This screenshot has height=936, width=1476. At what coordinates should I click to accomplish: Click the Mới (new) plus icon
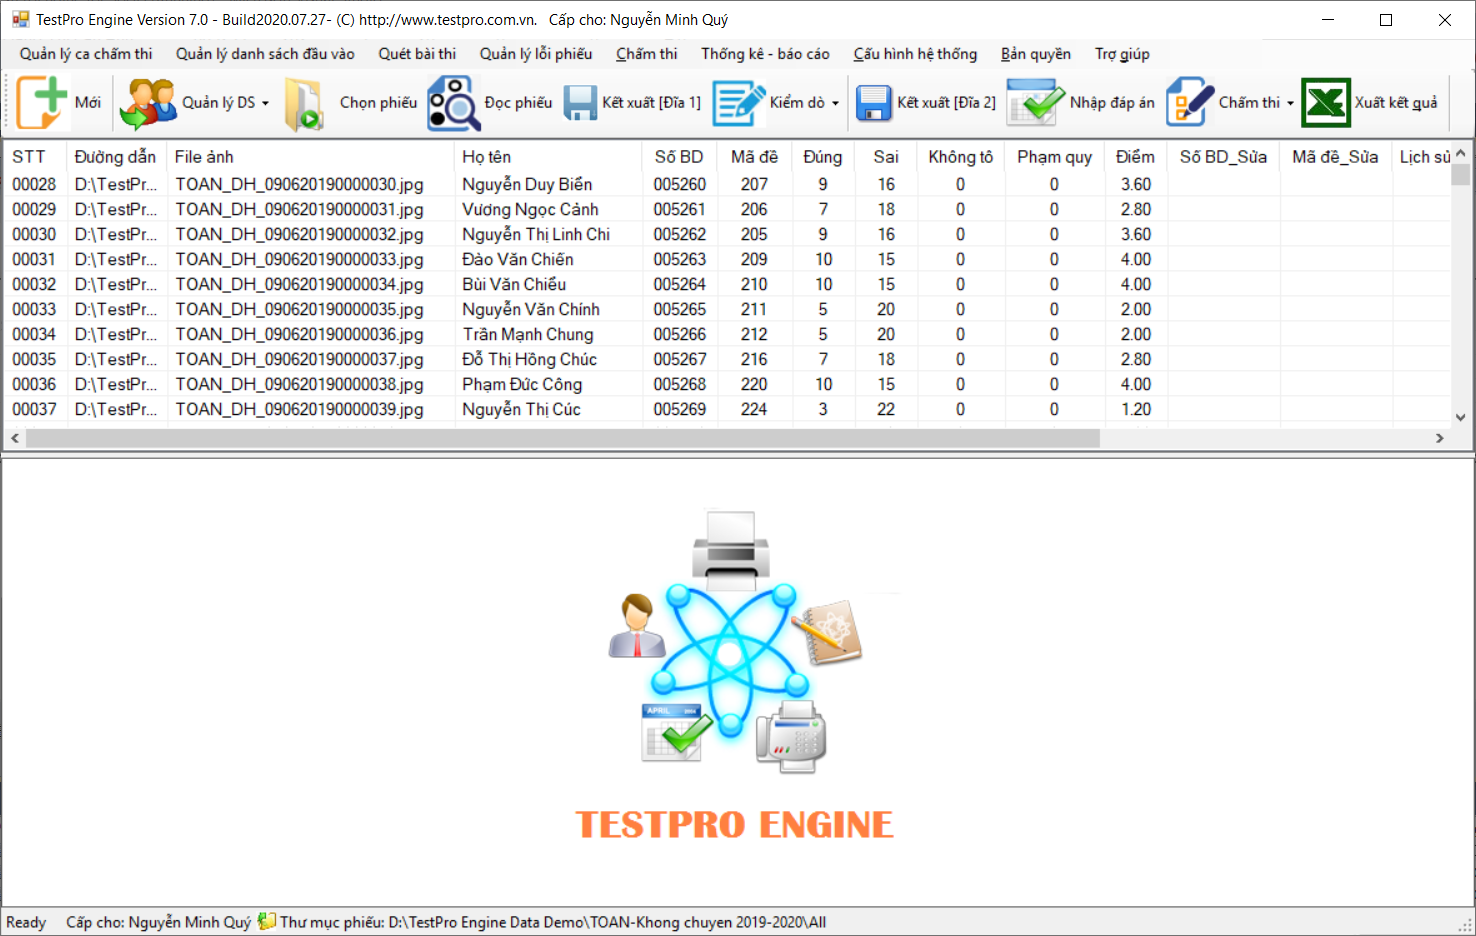[x=42, y=102]
